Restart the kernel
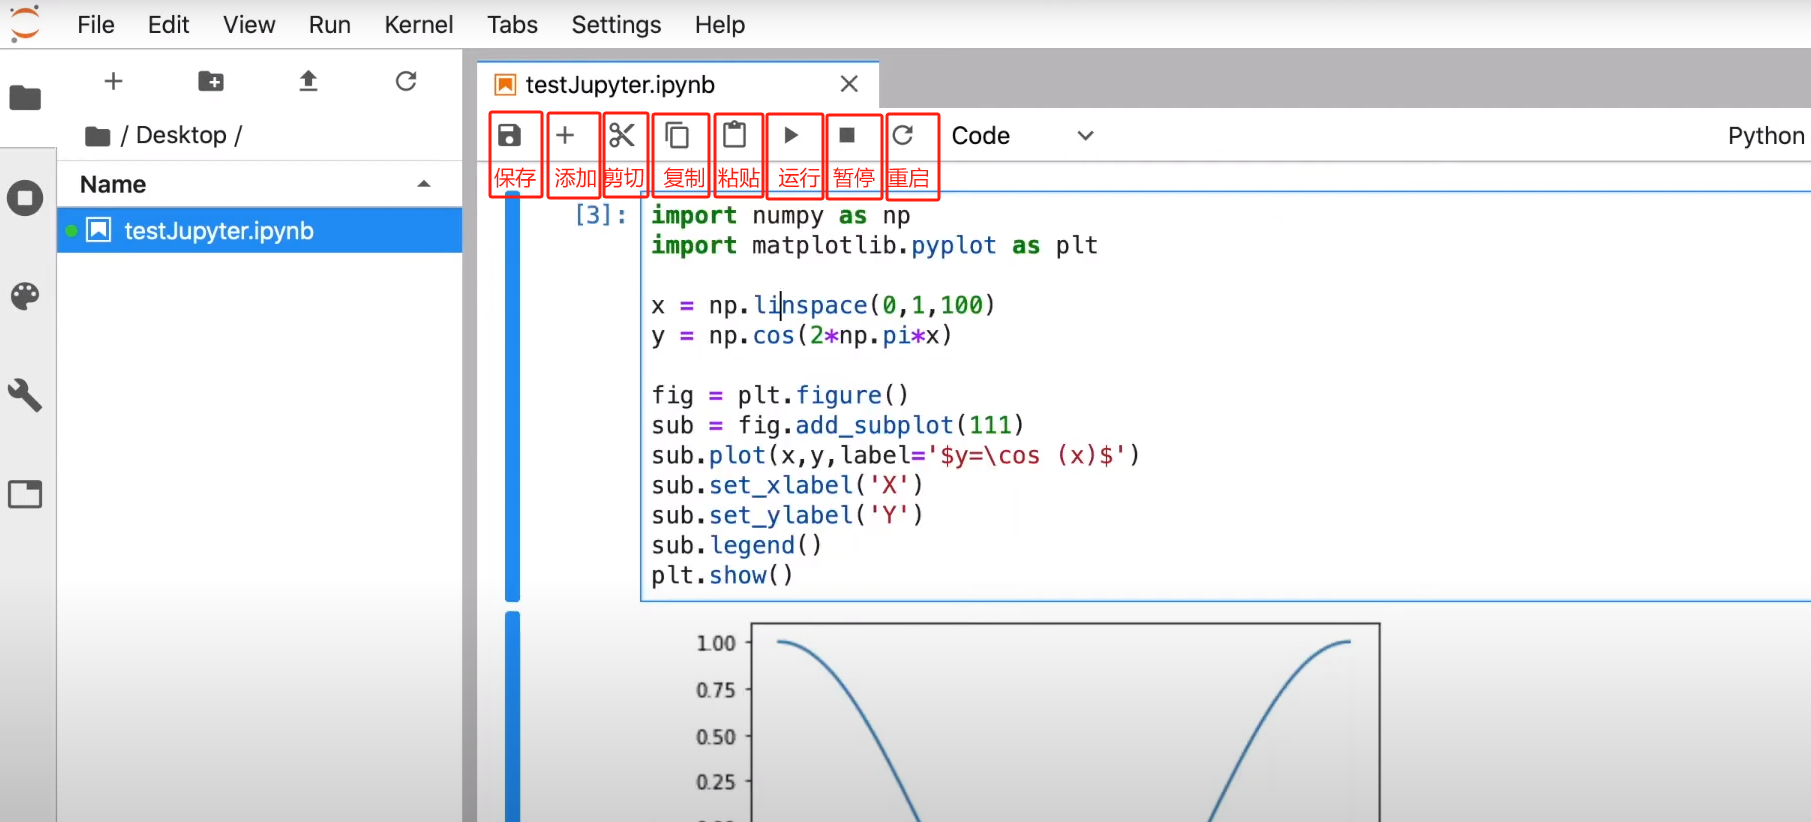Viewport: 1811px width, 822px height. (903, 135)
